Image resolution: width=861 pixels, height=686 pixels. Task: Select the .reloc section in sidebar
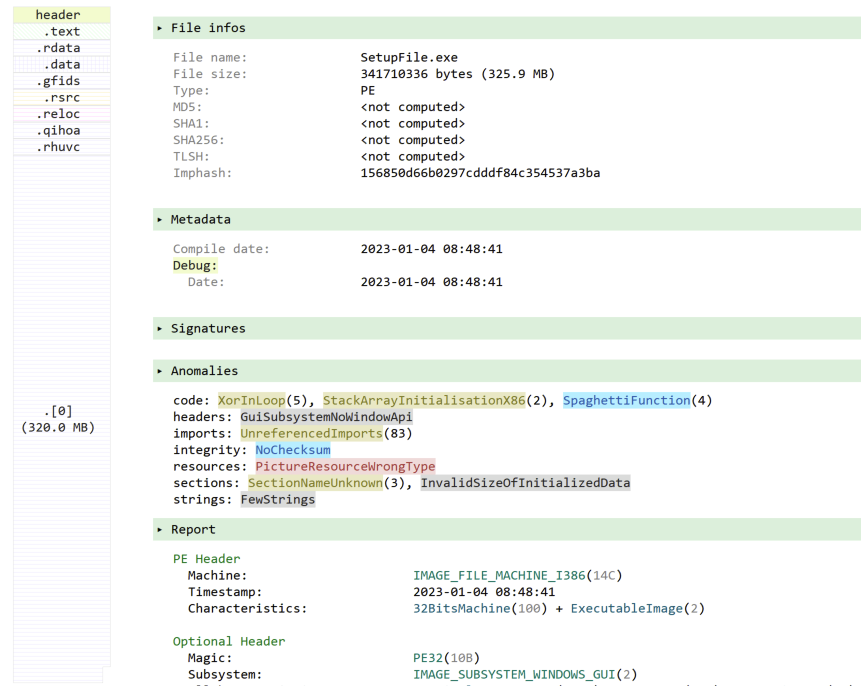tap(62, 114)
